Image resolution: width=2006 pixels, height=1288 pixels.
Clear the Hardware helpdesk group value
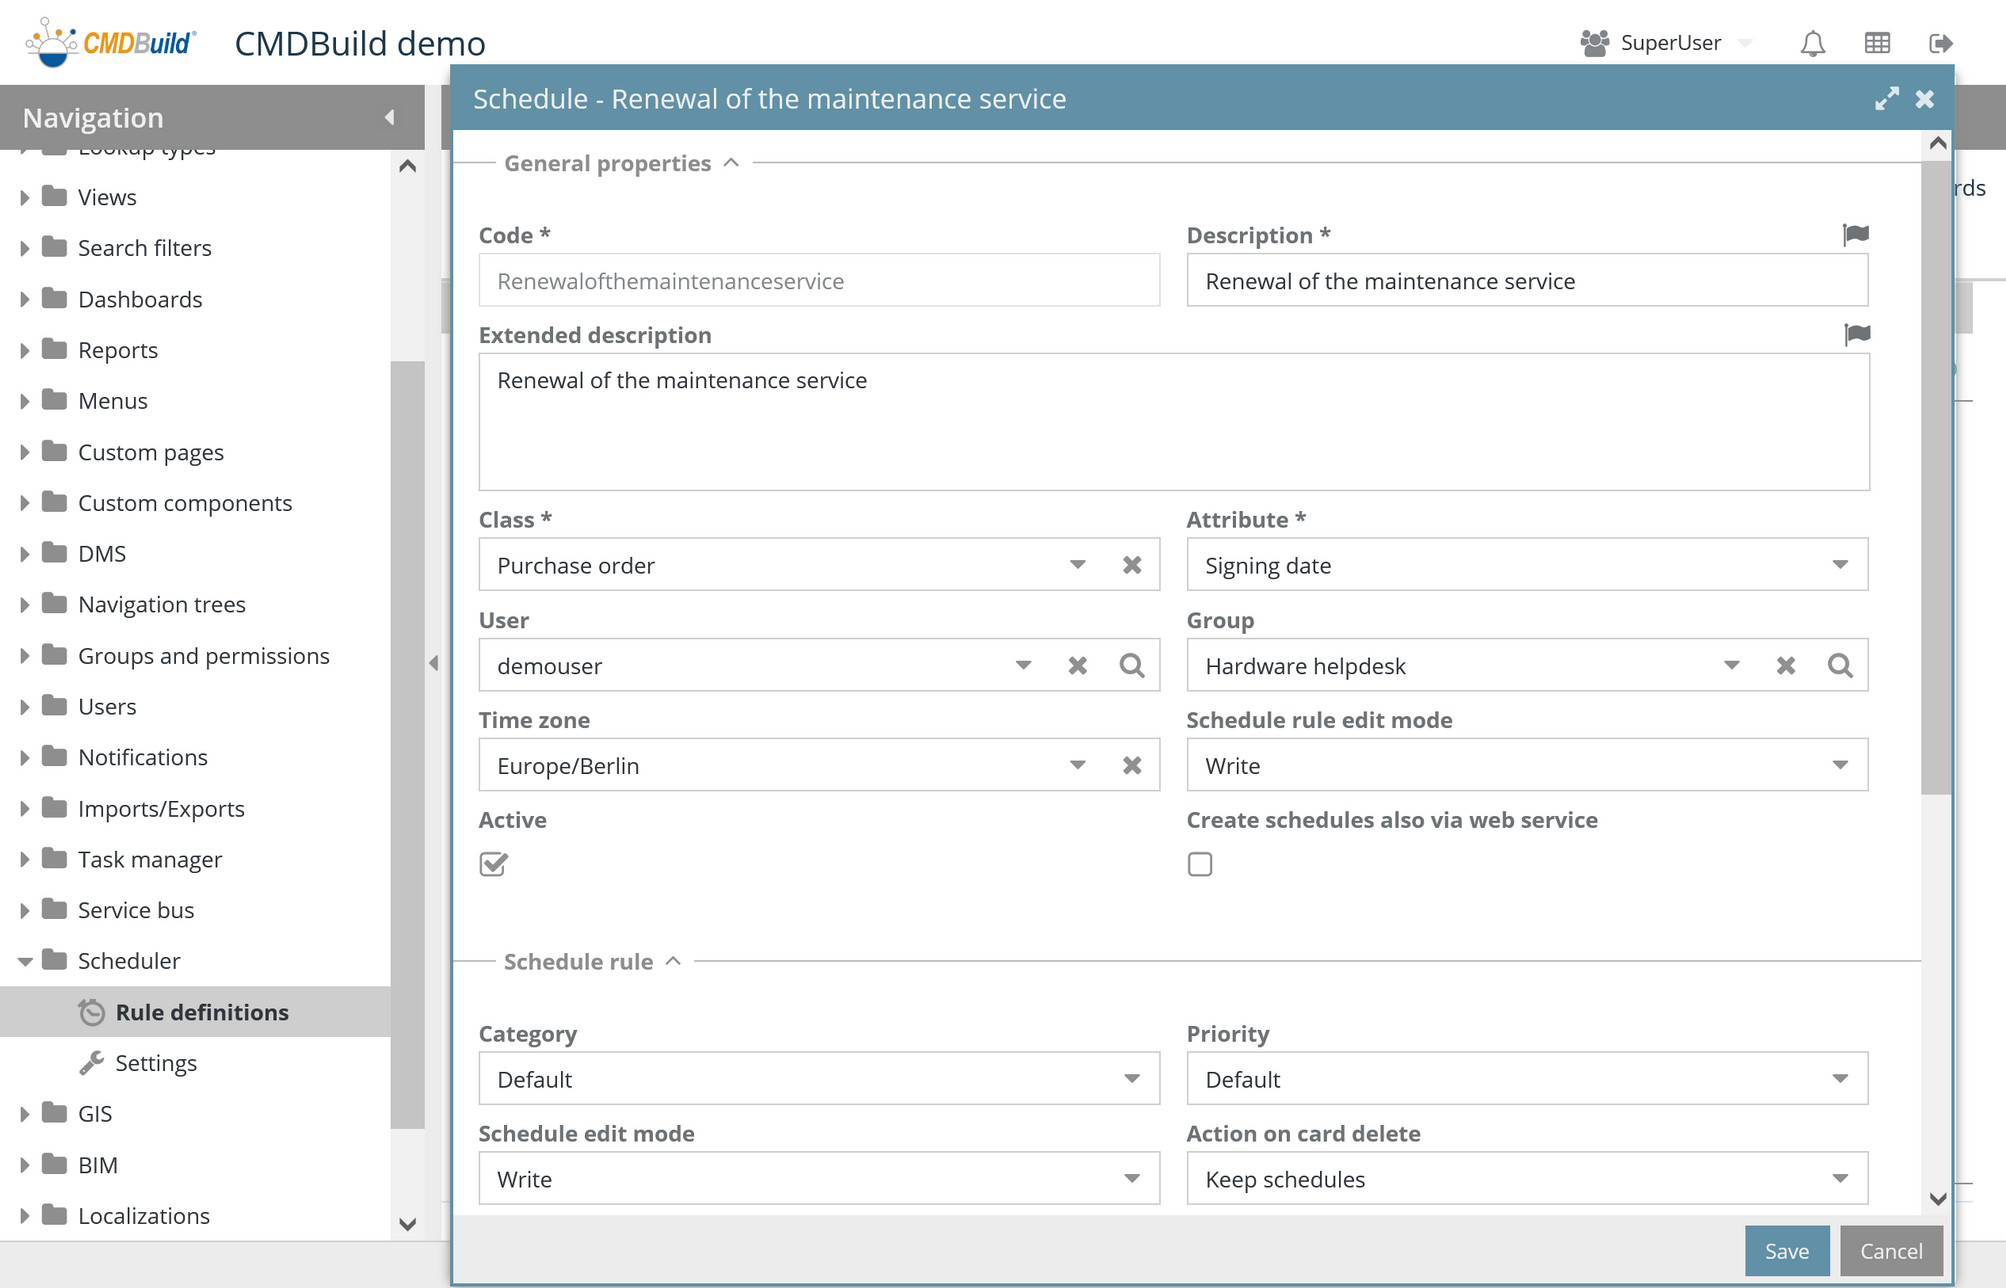[1785, 666]
